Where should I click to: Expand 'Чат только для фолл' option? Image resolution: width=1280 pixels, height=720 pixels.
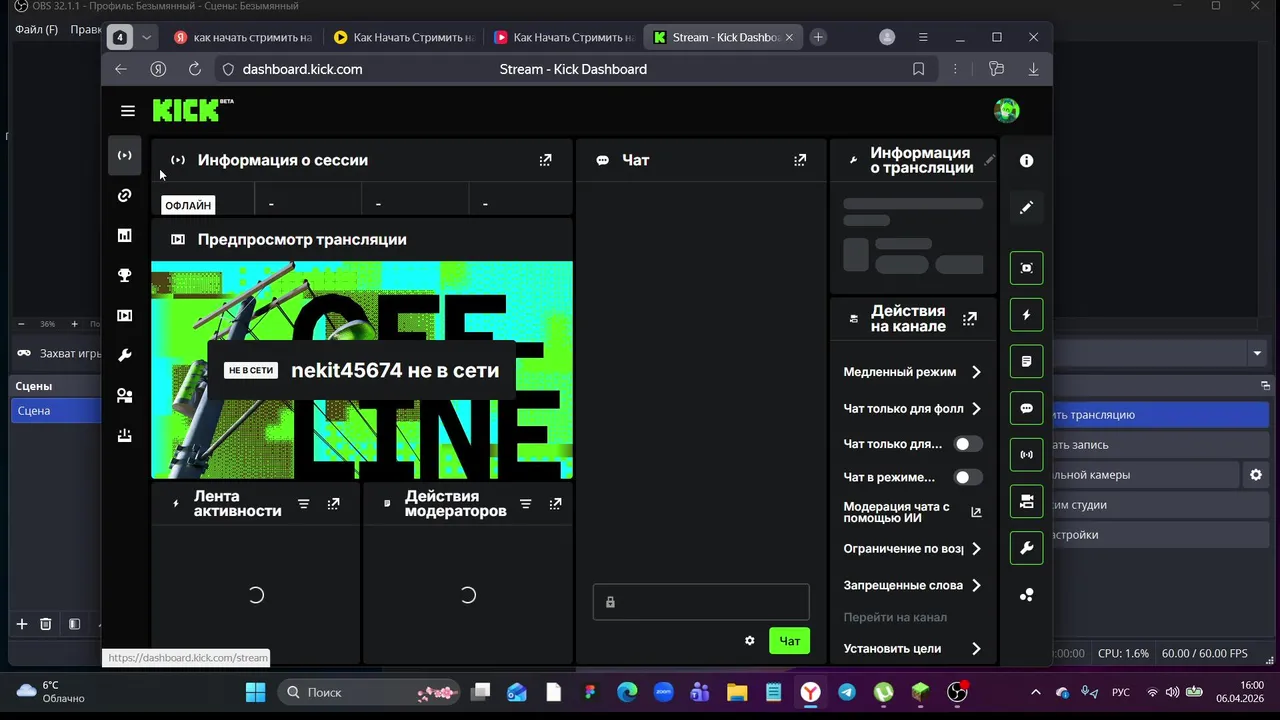pyautogui.click(x=912, y=408)
